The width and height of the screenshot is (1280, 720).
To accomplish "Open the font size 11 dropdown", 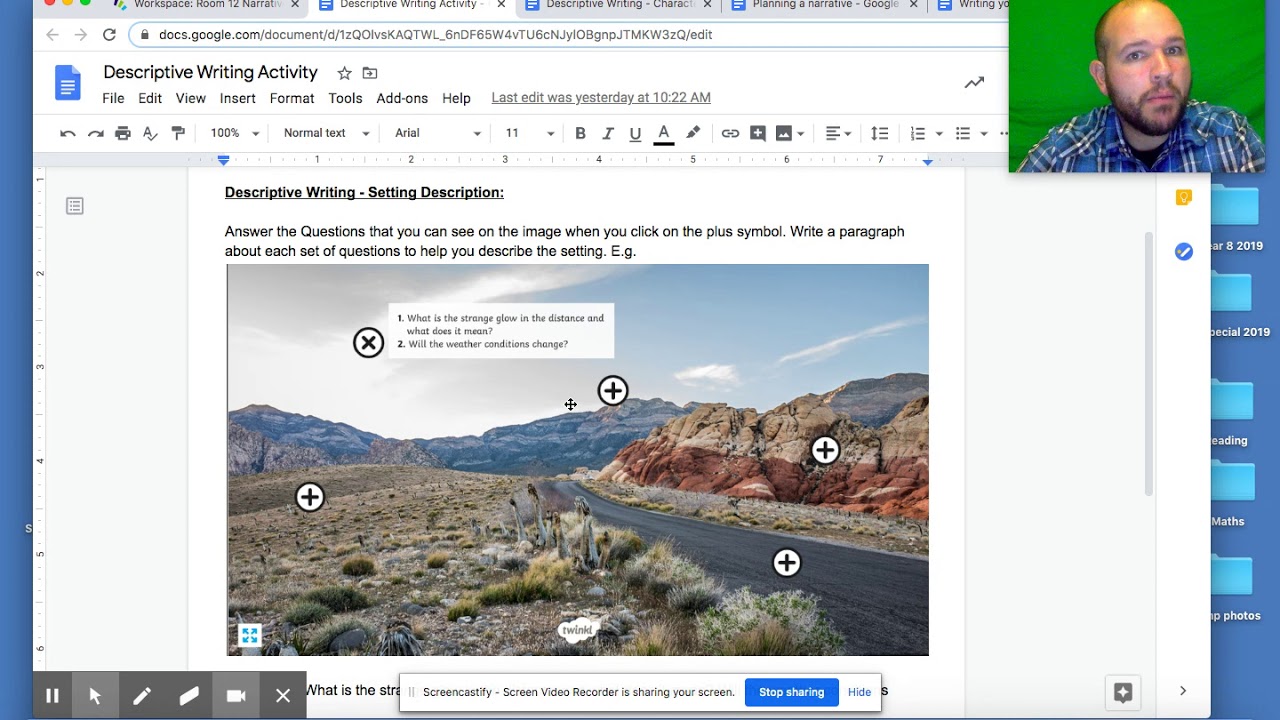I will tap(529, 133).
